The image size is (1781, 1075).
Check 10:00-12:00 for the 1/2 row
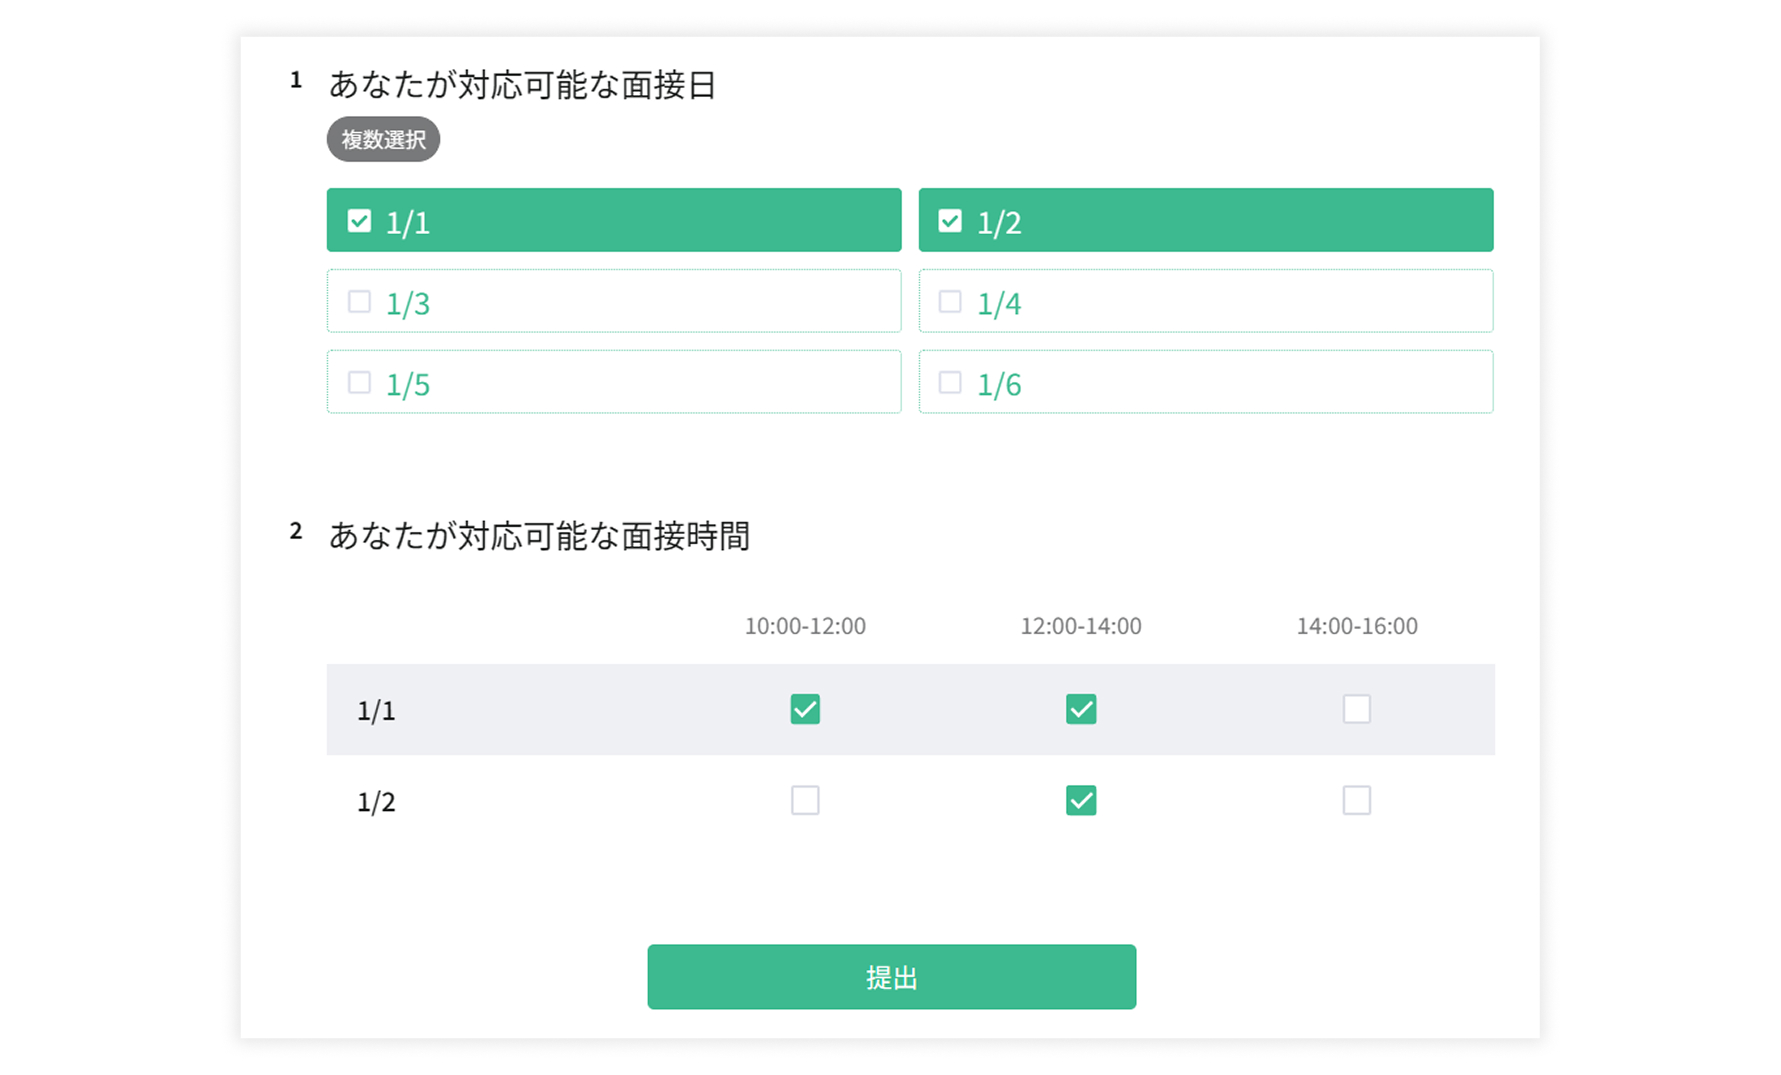click(x=805, y=800)
